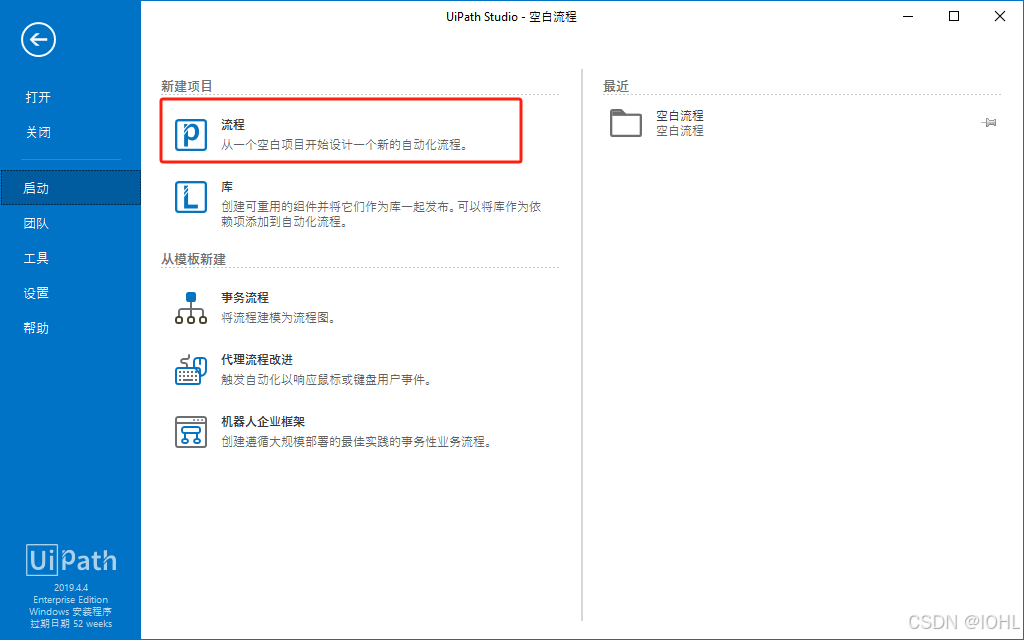
Task: Click the 事务流程 template title
Action: (245, 297)
